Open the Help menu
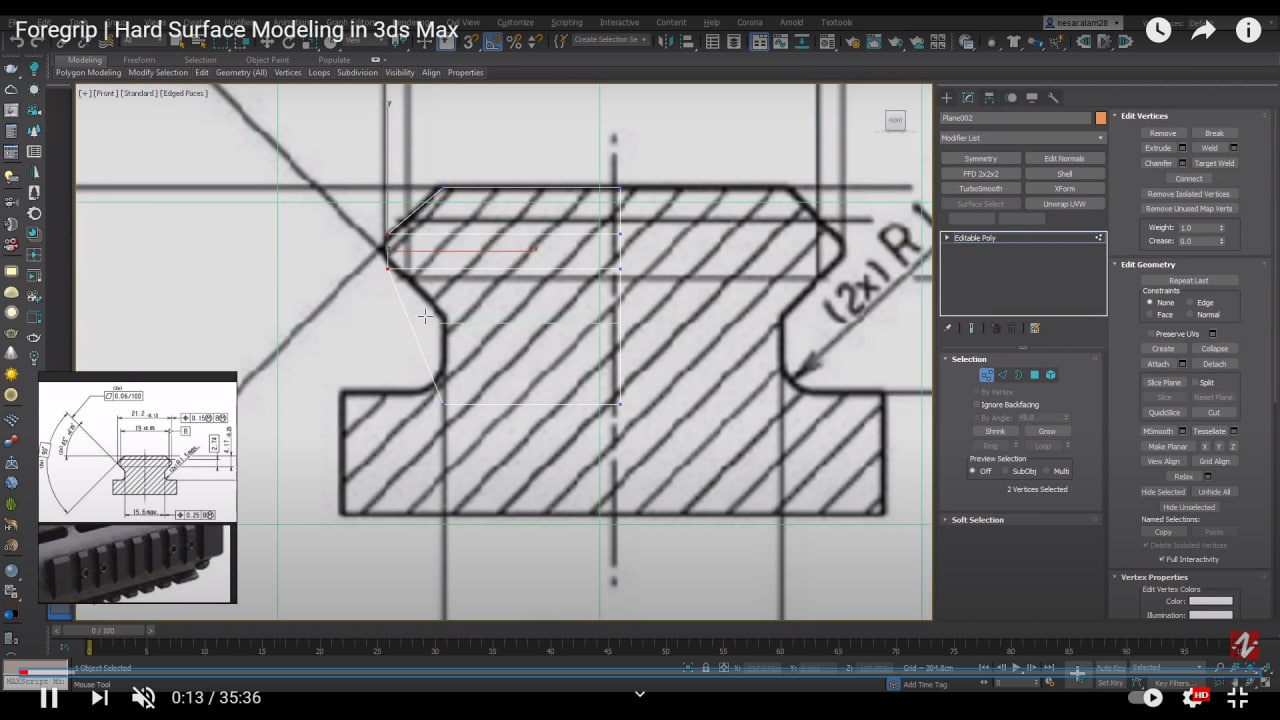Image resolution: width=1280 pixels, height=720 pixels. click(x=711, y=22)
